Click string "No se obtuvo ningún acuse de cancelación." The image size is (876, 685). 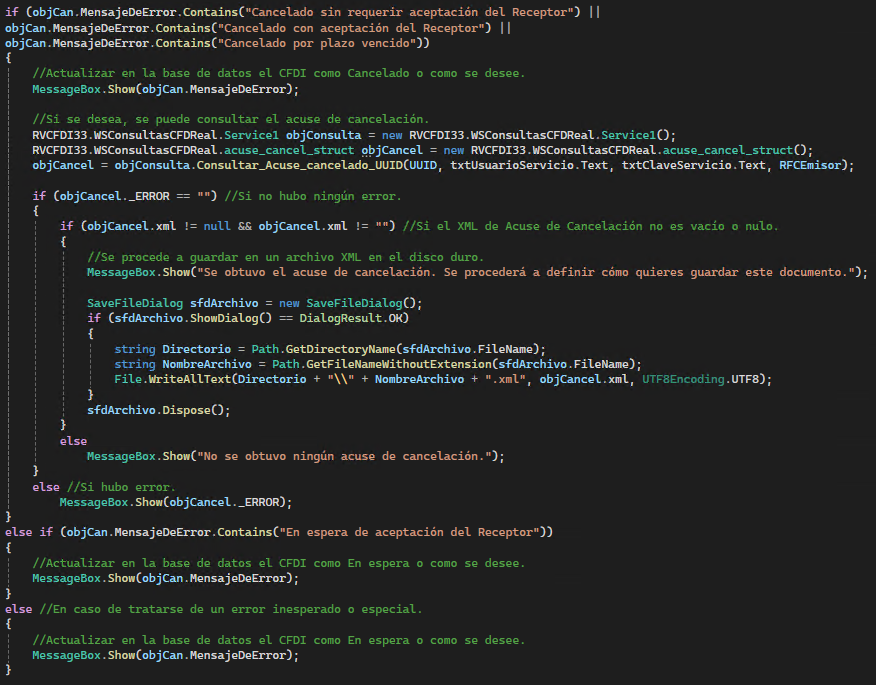344,456
